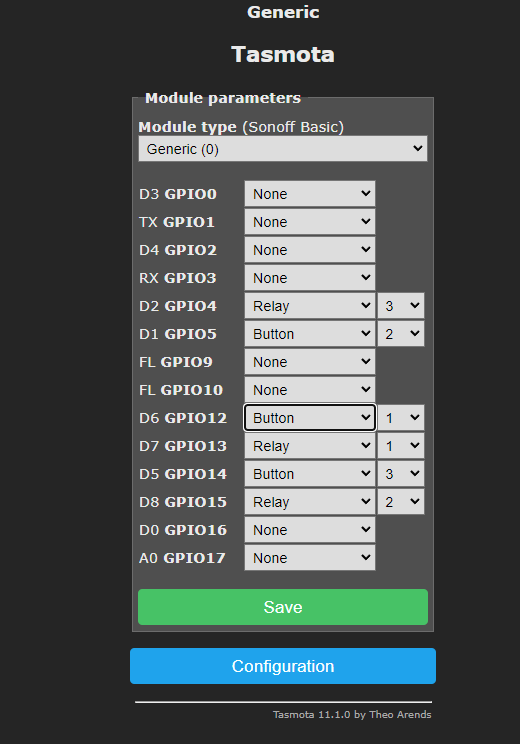Change GPIO4 Relay function dropdown

click(310, 306)
